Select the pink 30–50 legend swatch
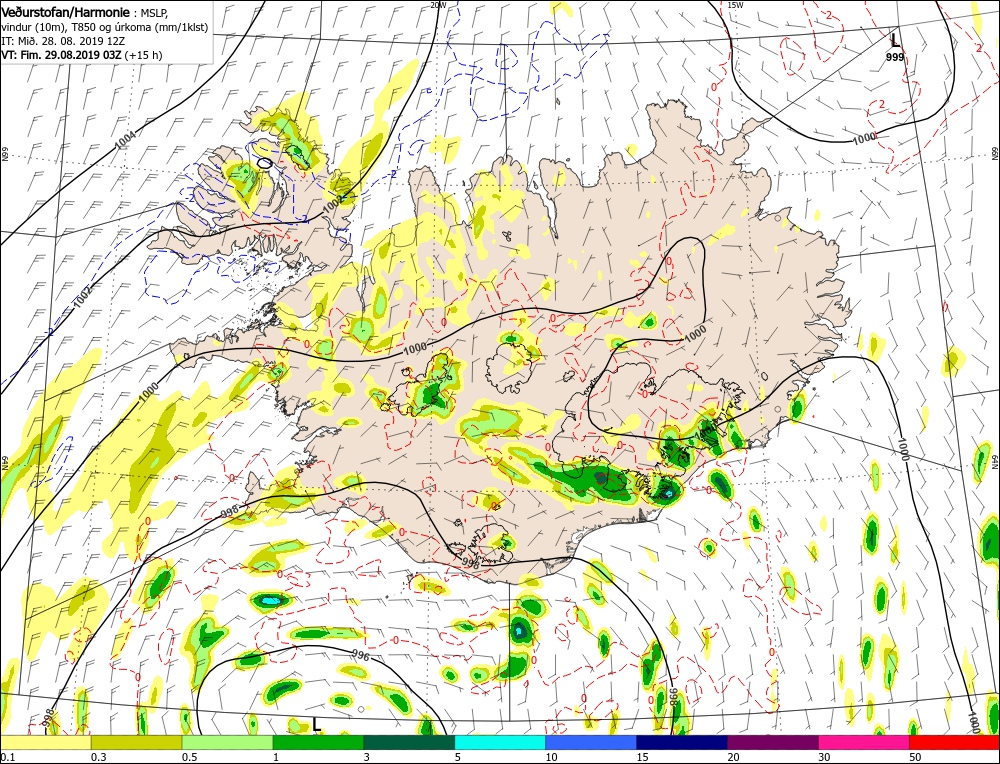The image size is (1000, 764). click(864, 742)
